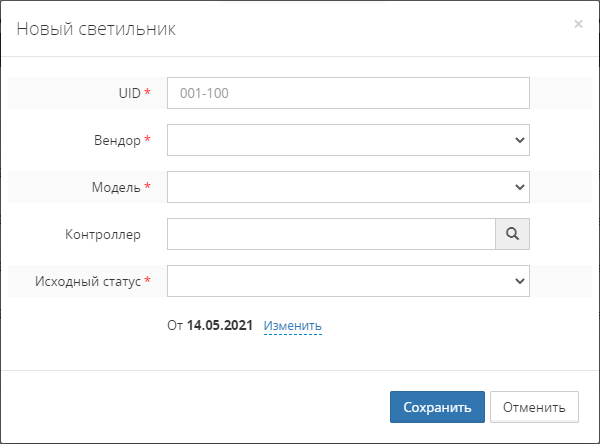Open the Вендор dropdown list
The image size is (600, 444).
(x=347, y=140)
